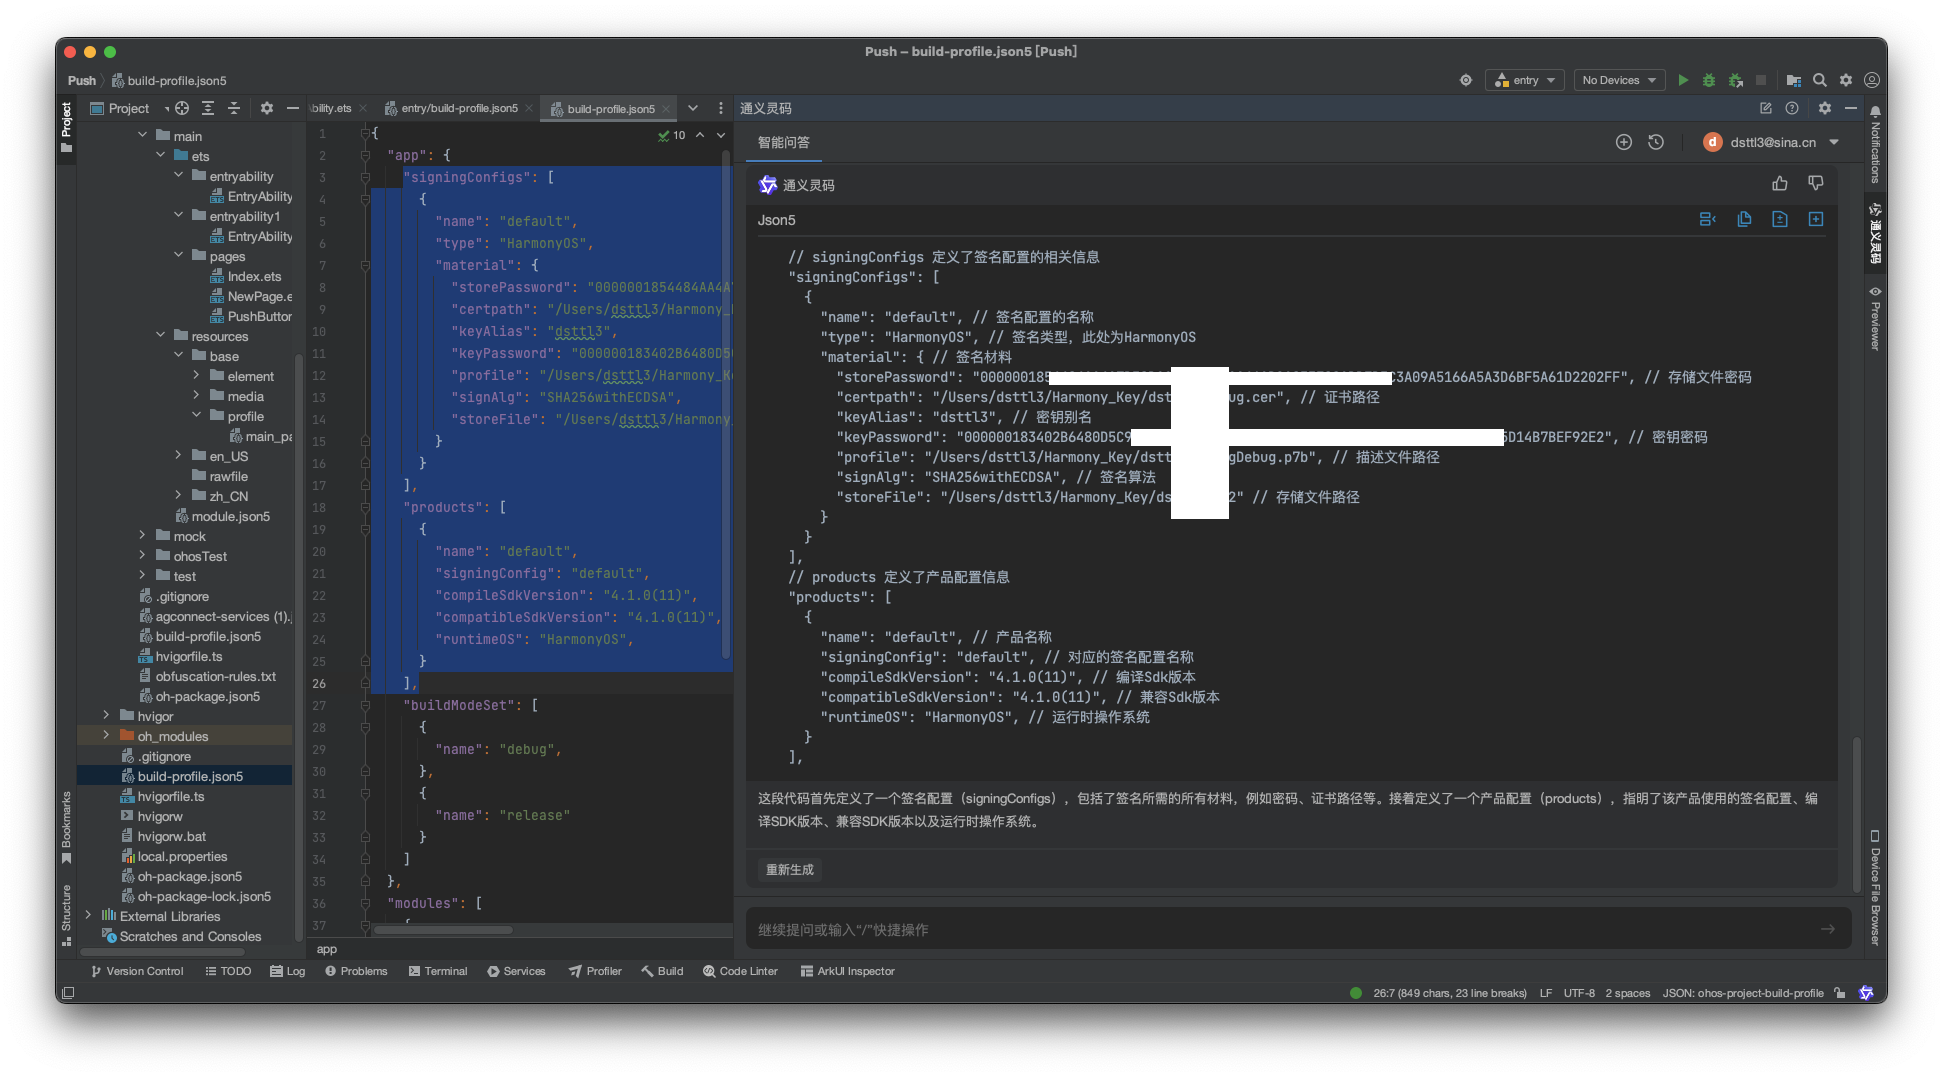Viewport: 1943px width, 1077px height.
Task: Expand all in Project panel toolbar
Action: point(208,108)
